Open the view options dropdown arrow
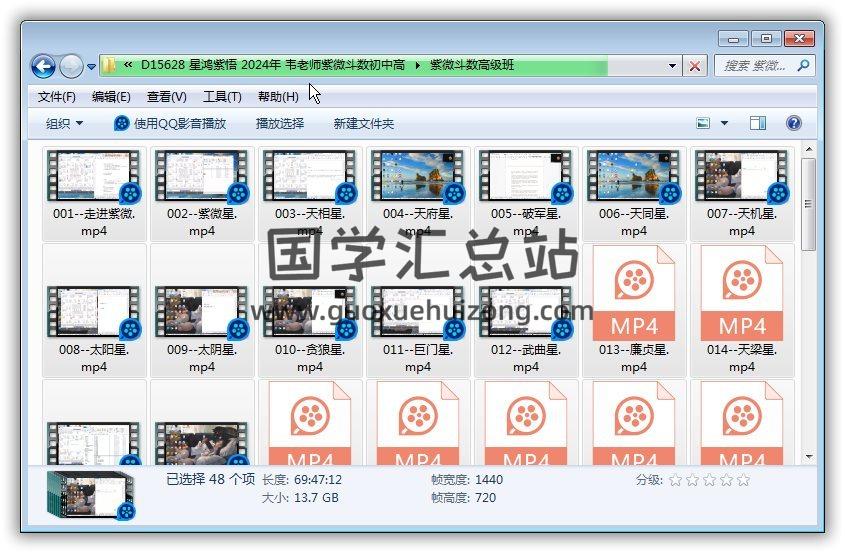 pyautogui.click(x=724, y=123)
